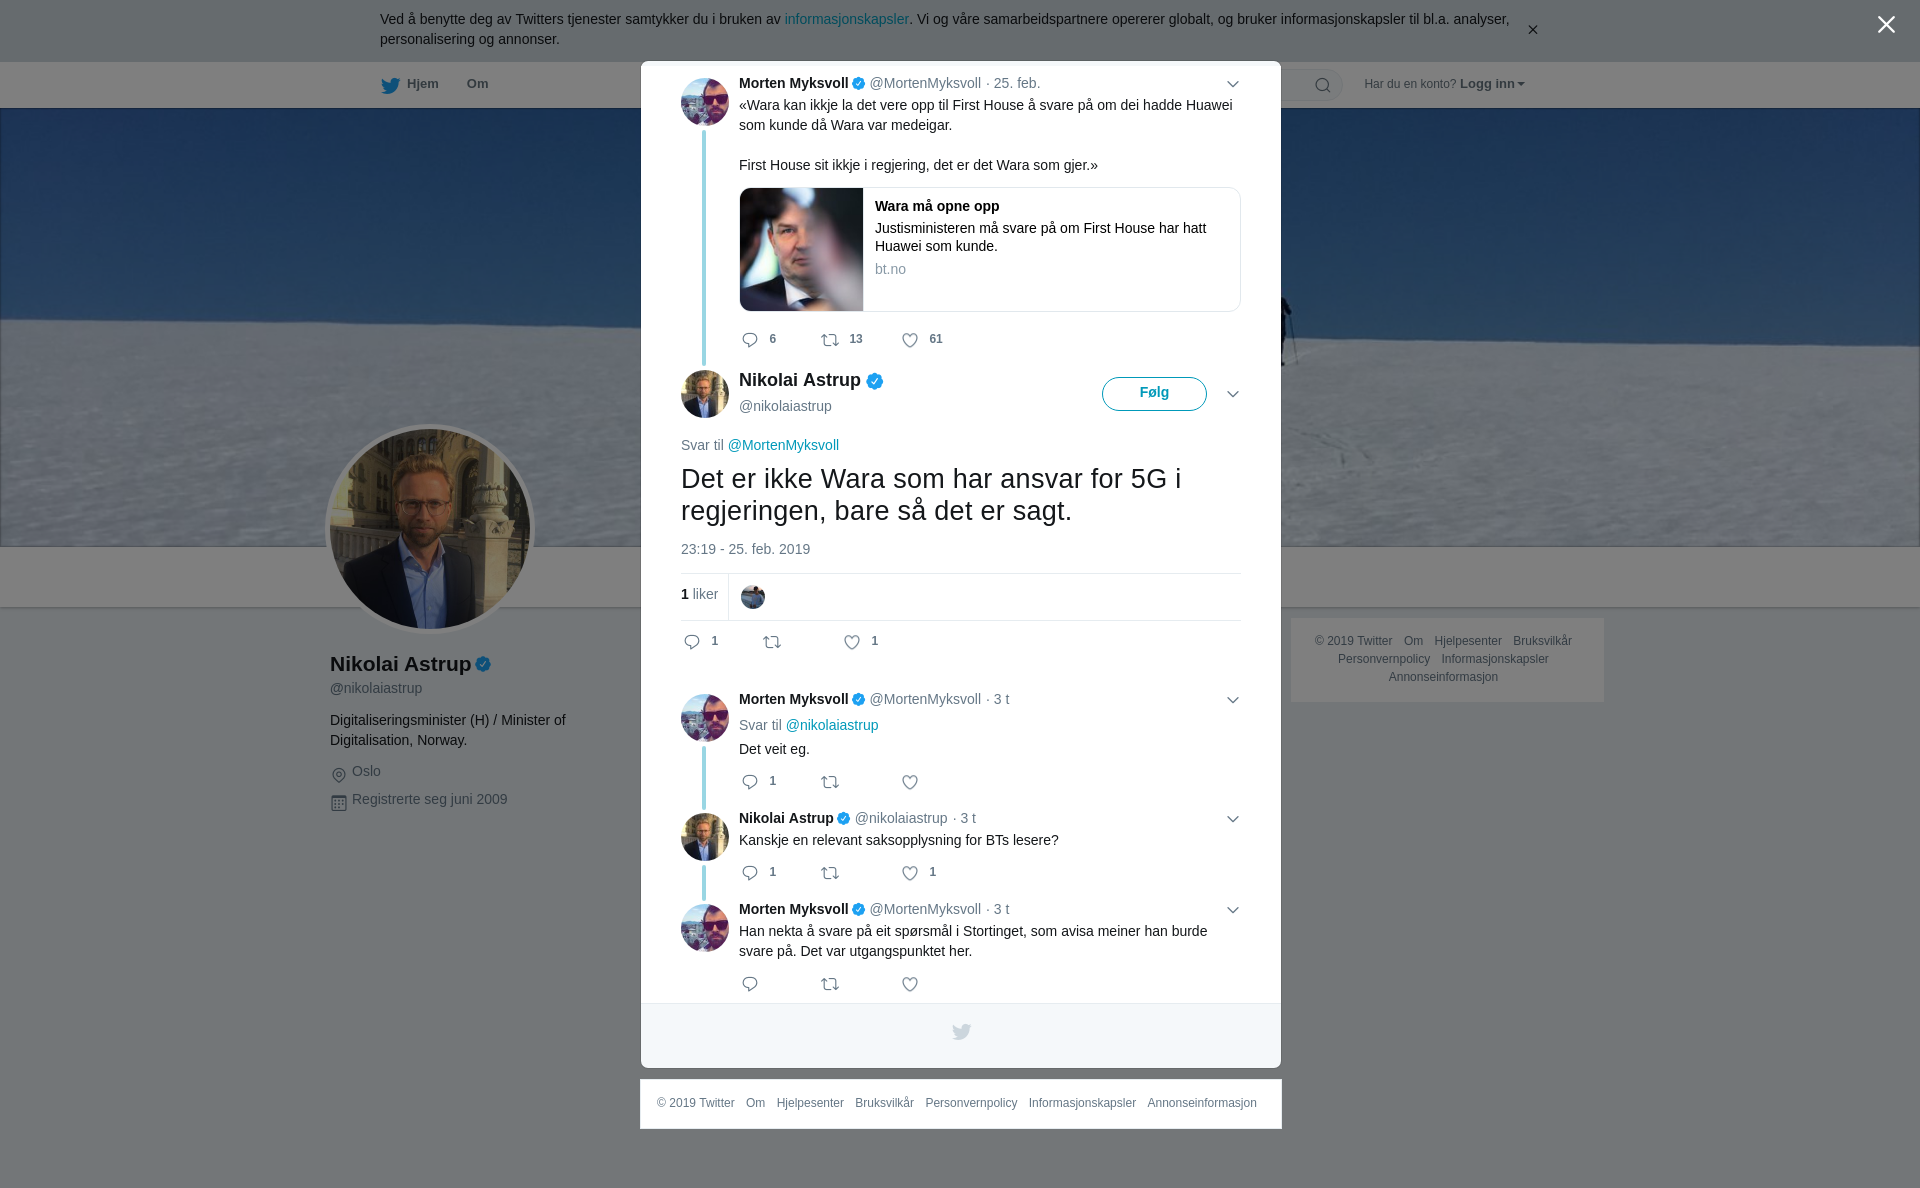Open options caret on 'Det veit eg.' tweet

click(1233, 700)
